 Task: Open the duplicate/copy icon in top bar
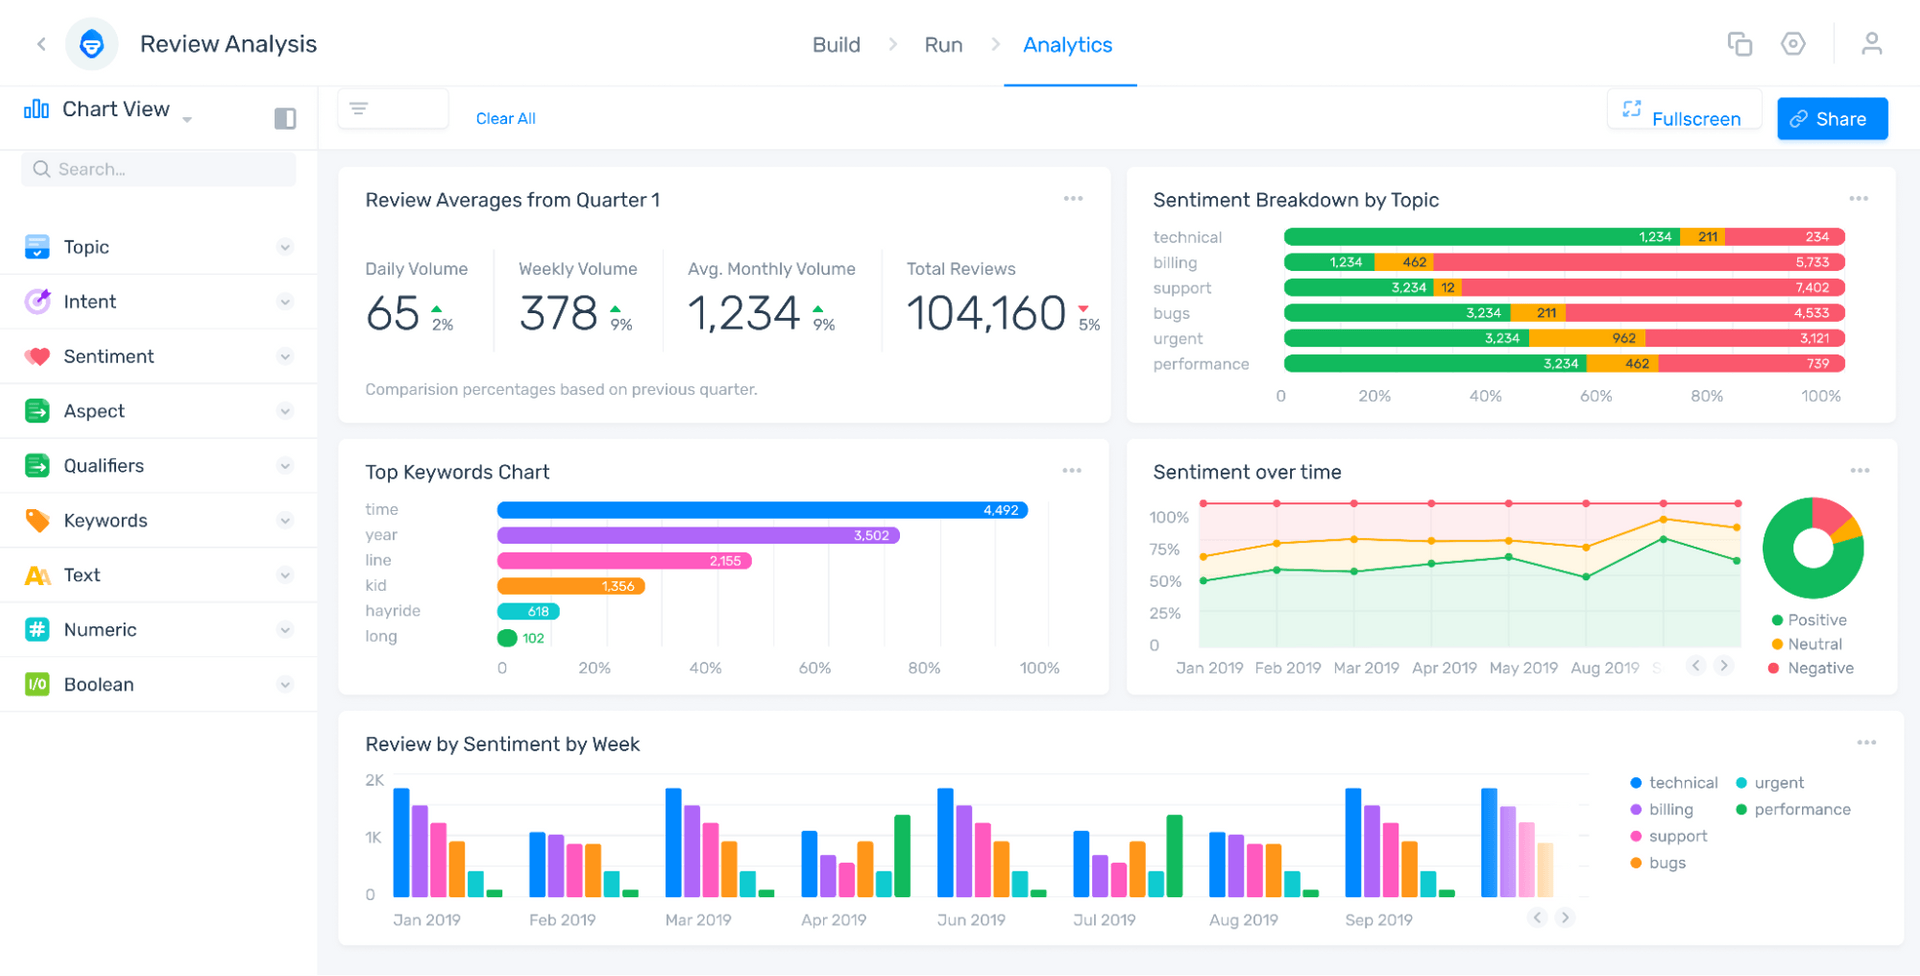tap(1739, 44)
